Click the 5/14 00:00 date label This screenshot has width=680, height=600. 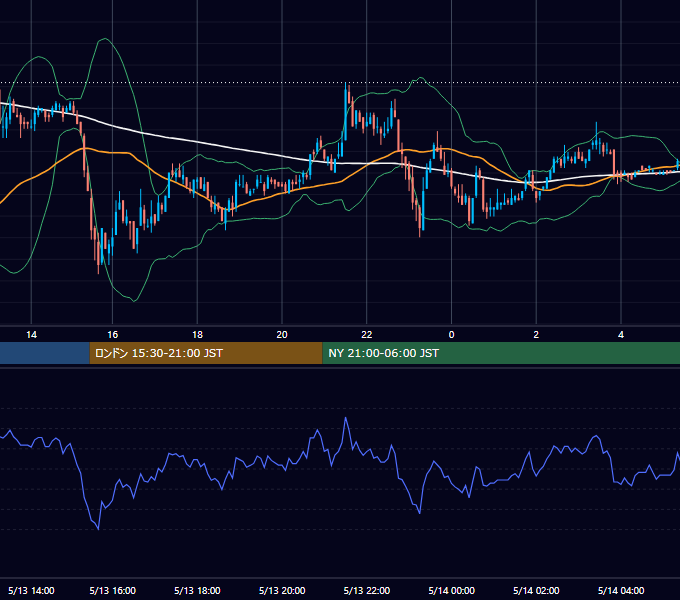(x=451, y=590)
